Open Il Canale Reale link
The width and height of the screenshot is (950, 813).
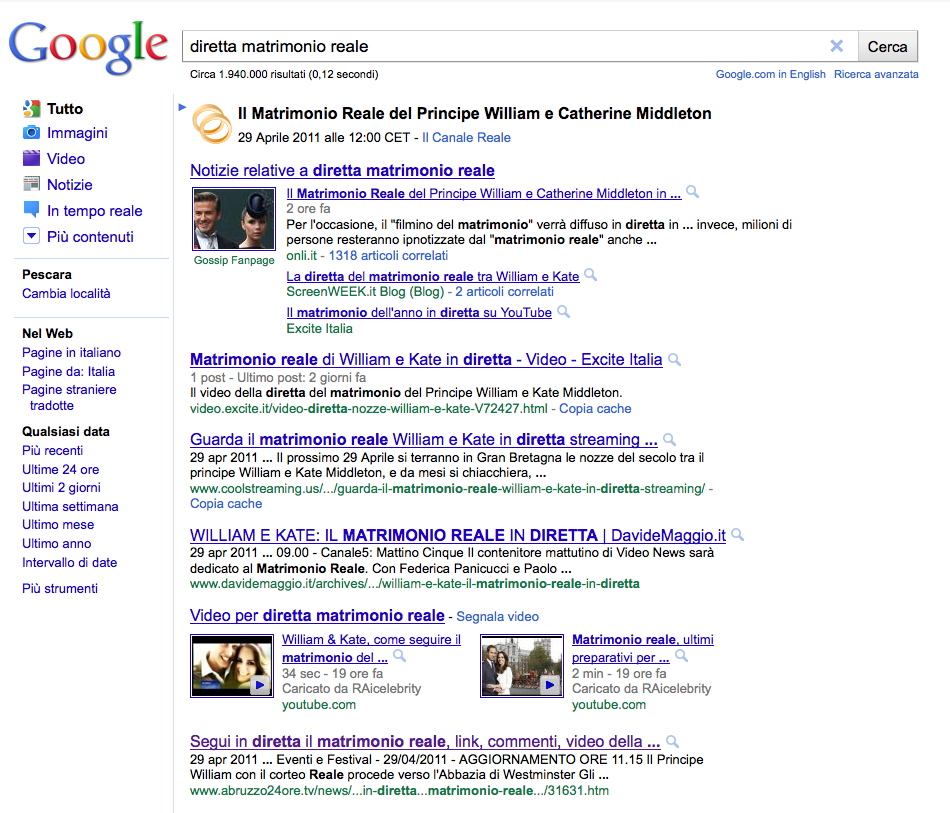pos(466,138)
